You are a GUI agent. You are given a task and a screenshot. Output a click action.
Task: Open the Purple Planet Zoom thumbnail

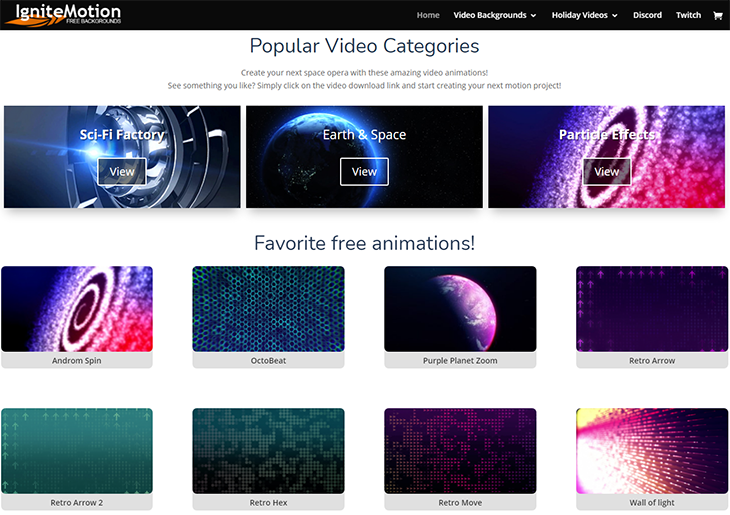coord(460,309)
